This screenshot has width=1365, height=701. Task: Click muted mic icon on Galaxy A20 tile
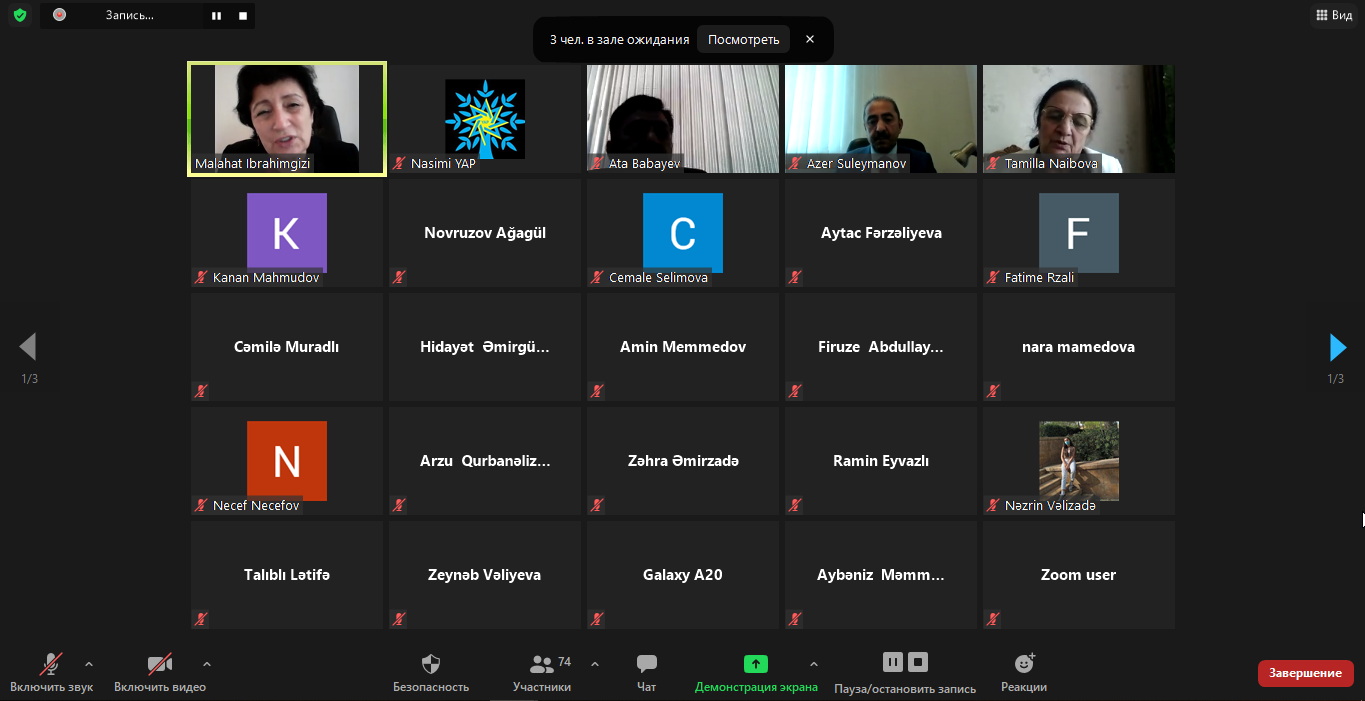click(x=598, y=619)
